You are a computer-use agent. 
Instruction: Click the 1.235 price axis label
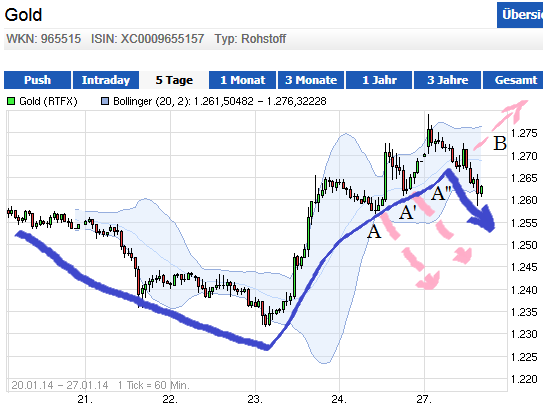point(524,312)
